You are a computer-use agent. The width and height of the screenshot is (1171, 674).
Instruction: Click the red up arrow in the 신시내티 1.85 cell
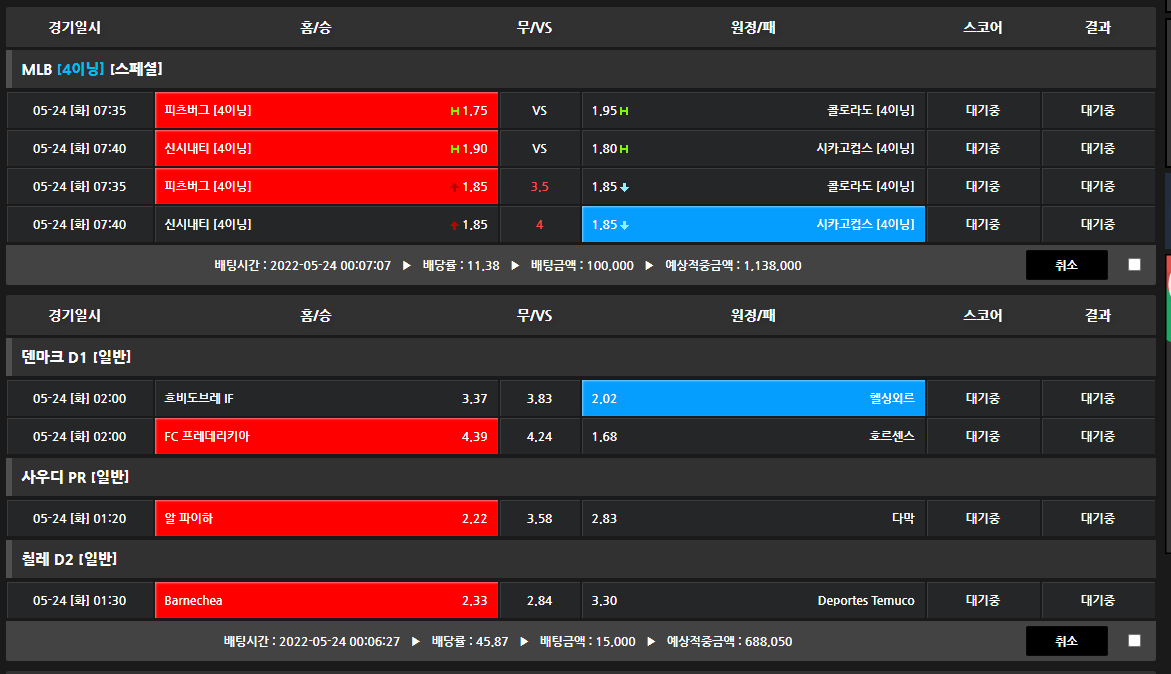point(454,225)
